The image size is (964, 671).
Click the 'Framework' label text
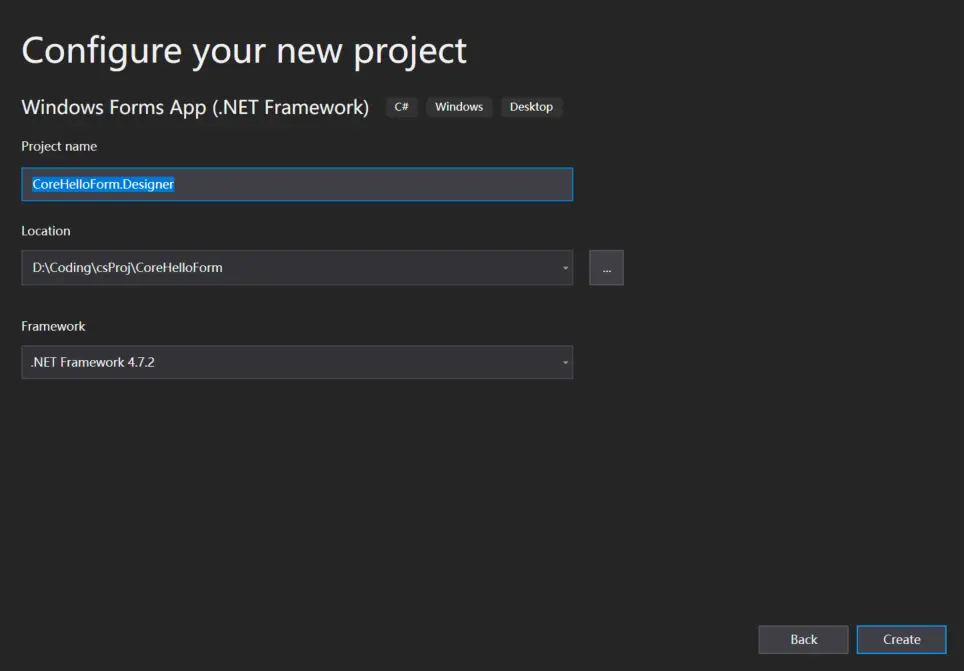coord(53,326)
